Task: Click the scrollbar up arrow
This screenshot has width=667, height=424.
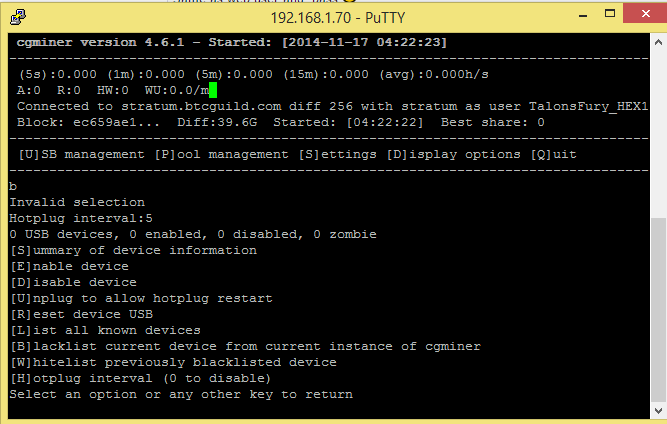Action: pyautogui.click(x=658, y=42)
